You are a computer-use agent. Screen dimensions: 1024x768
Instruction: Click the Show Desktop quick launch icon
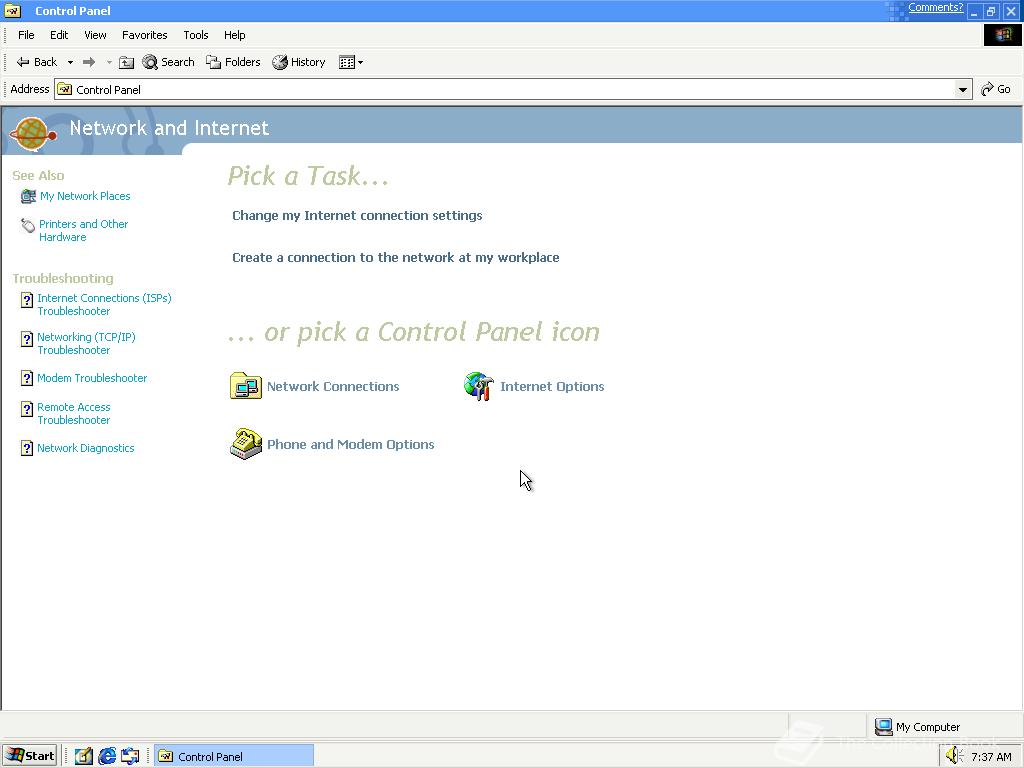coord(84,756)
